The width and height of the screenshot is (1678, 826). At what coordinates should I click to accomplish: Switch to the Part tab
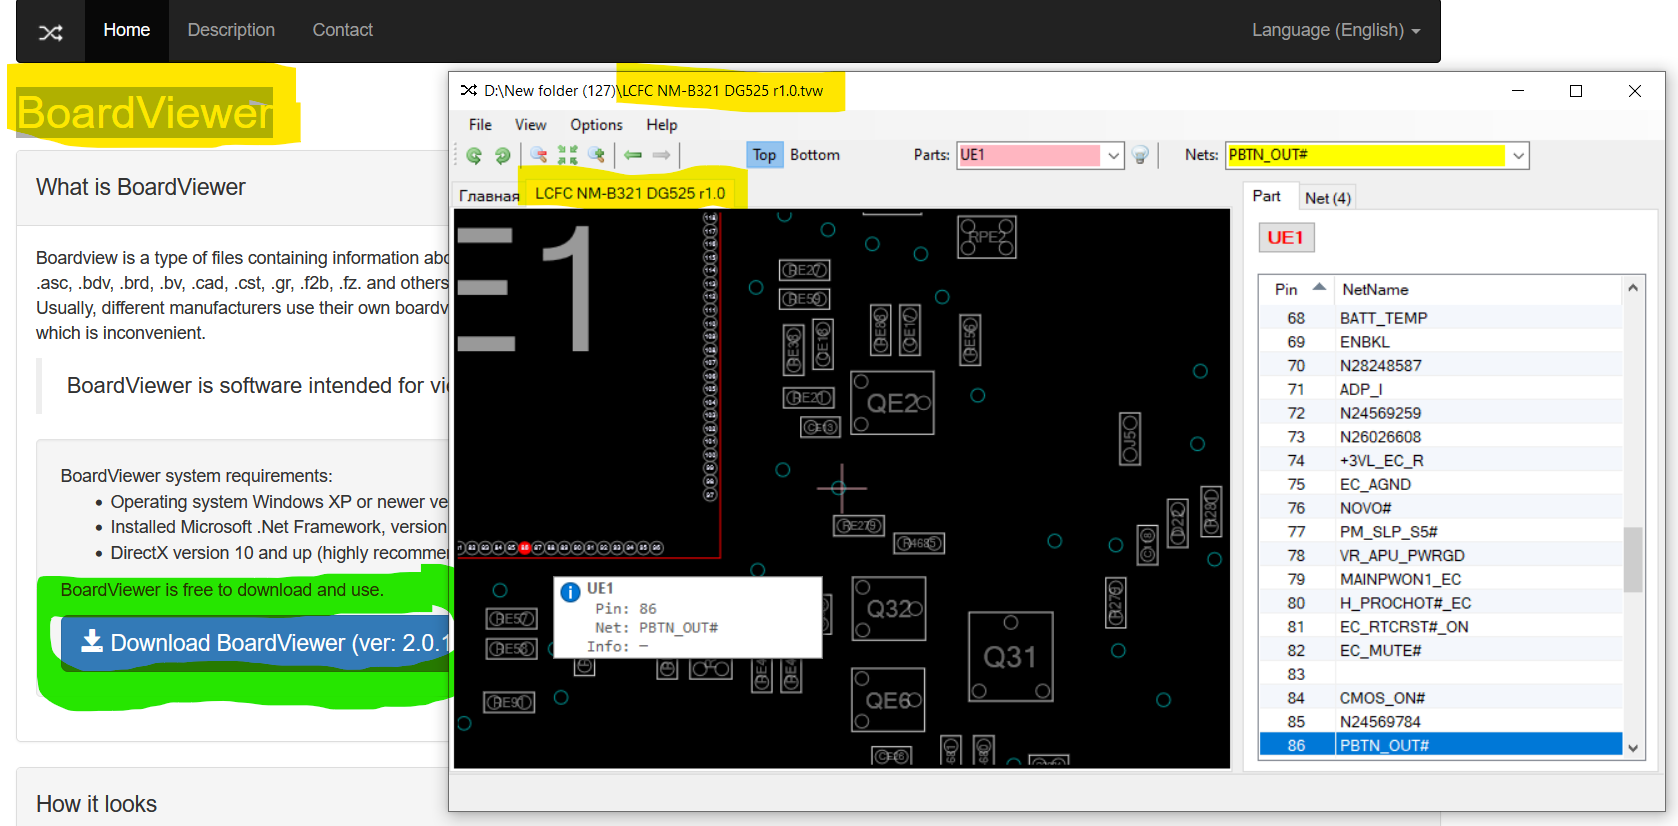(1267, 196)
